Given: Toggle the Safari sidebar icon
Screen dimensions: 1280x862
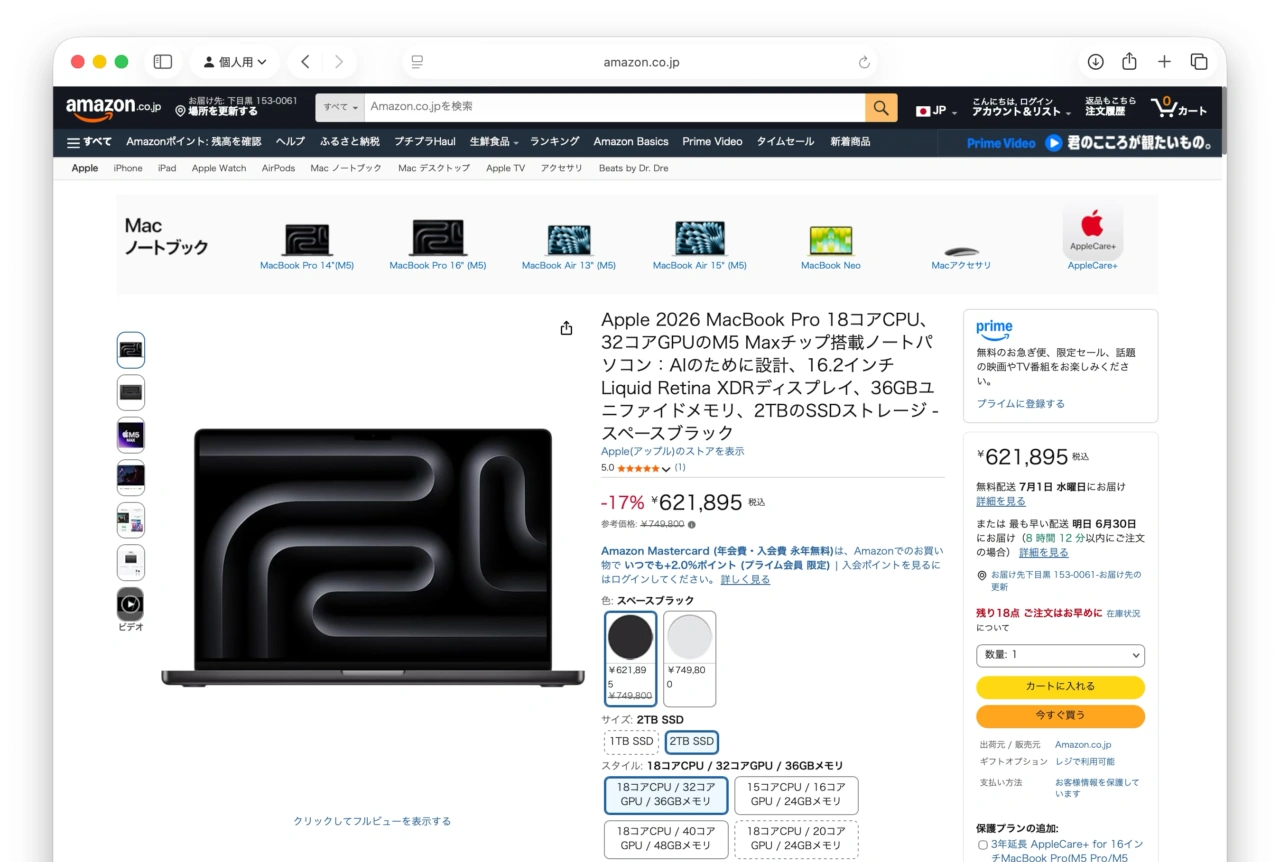Looking at the screenshot, I should click(x=163, y=62).
